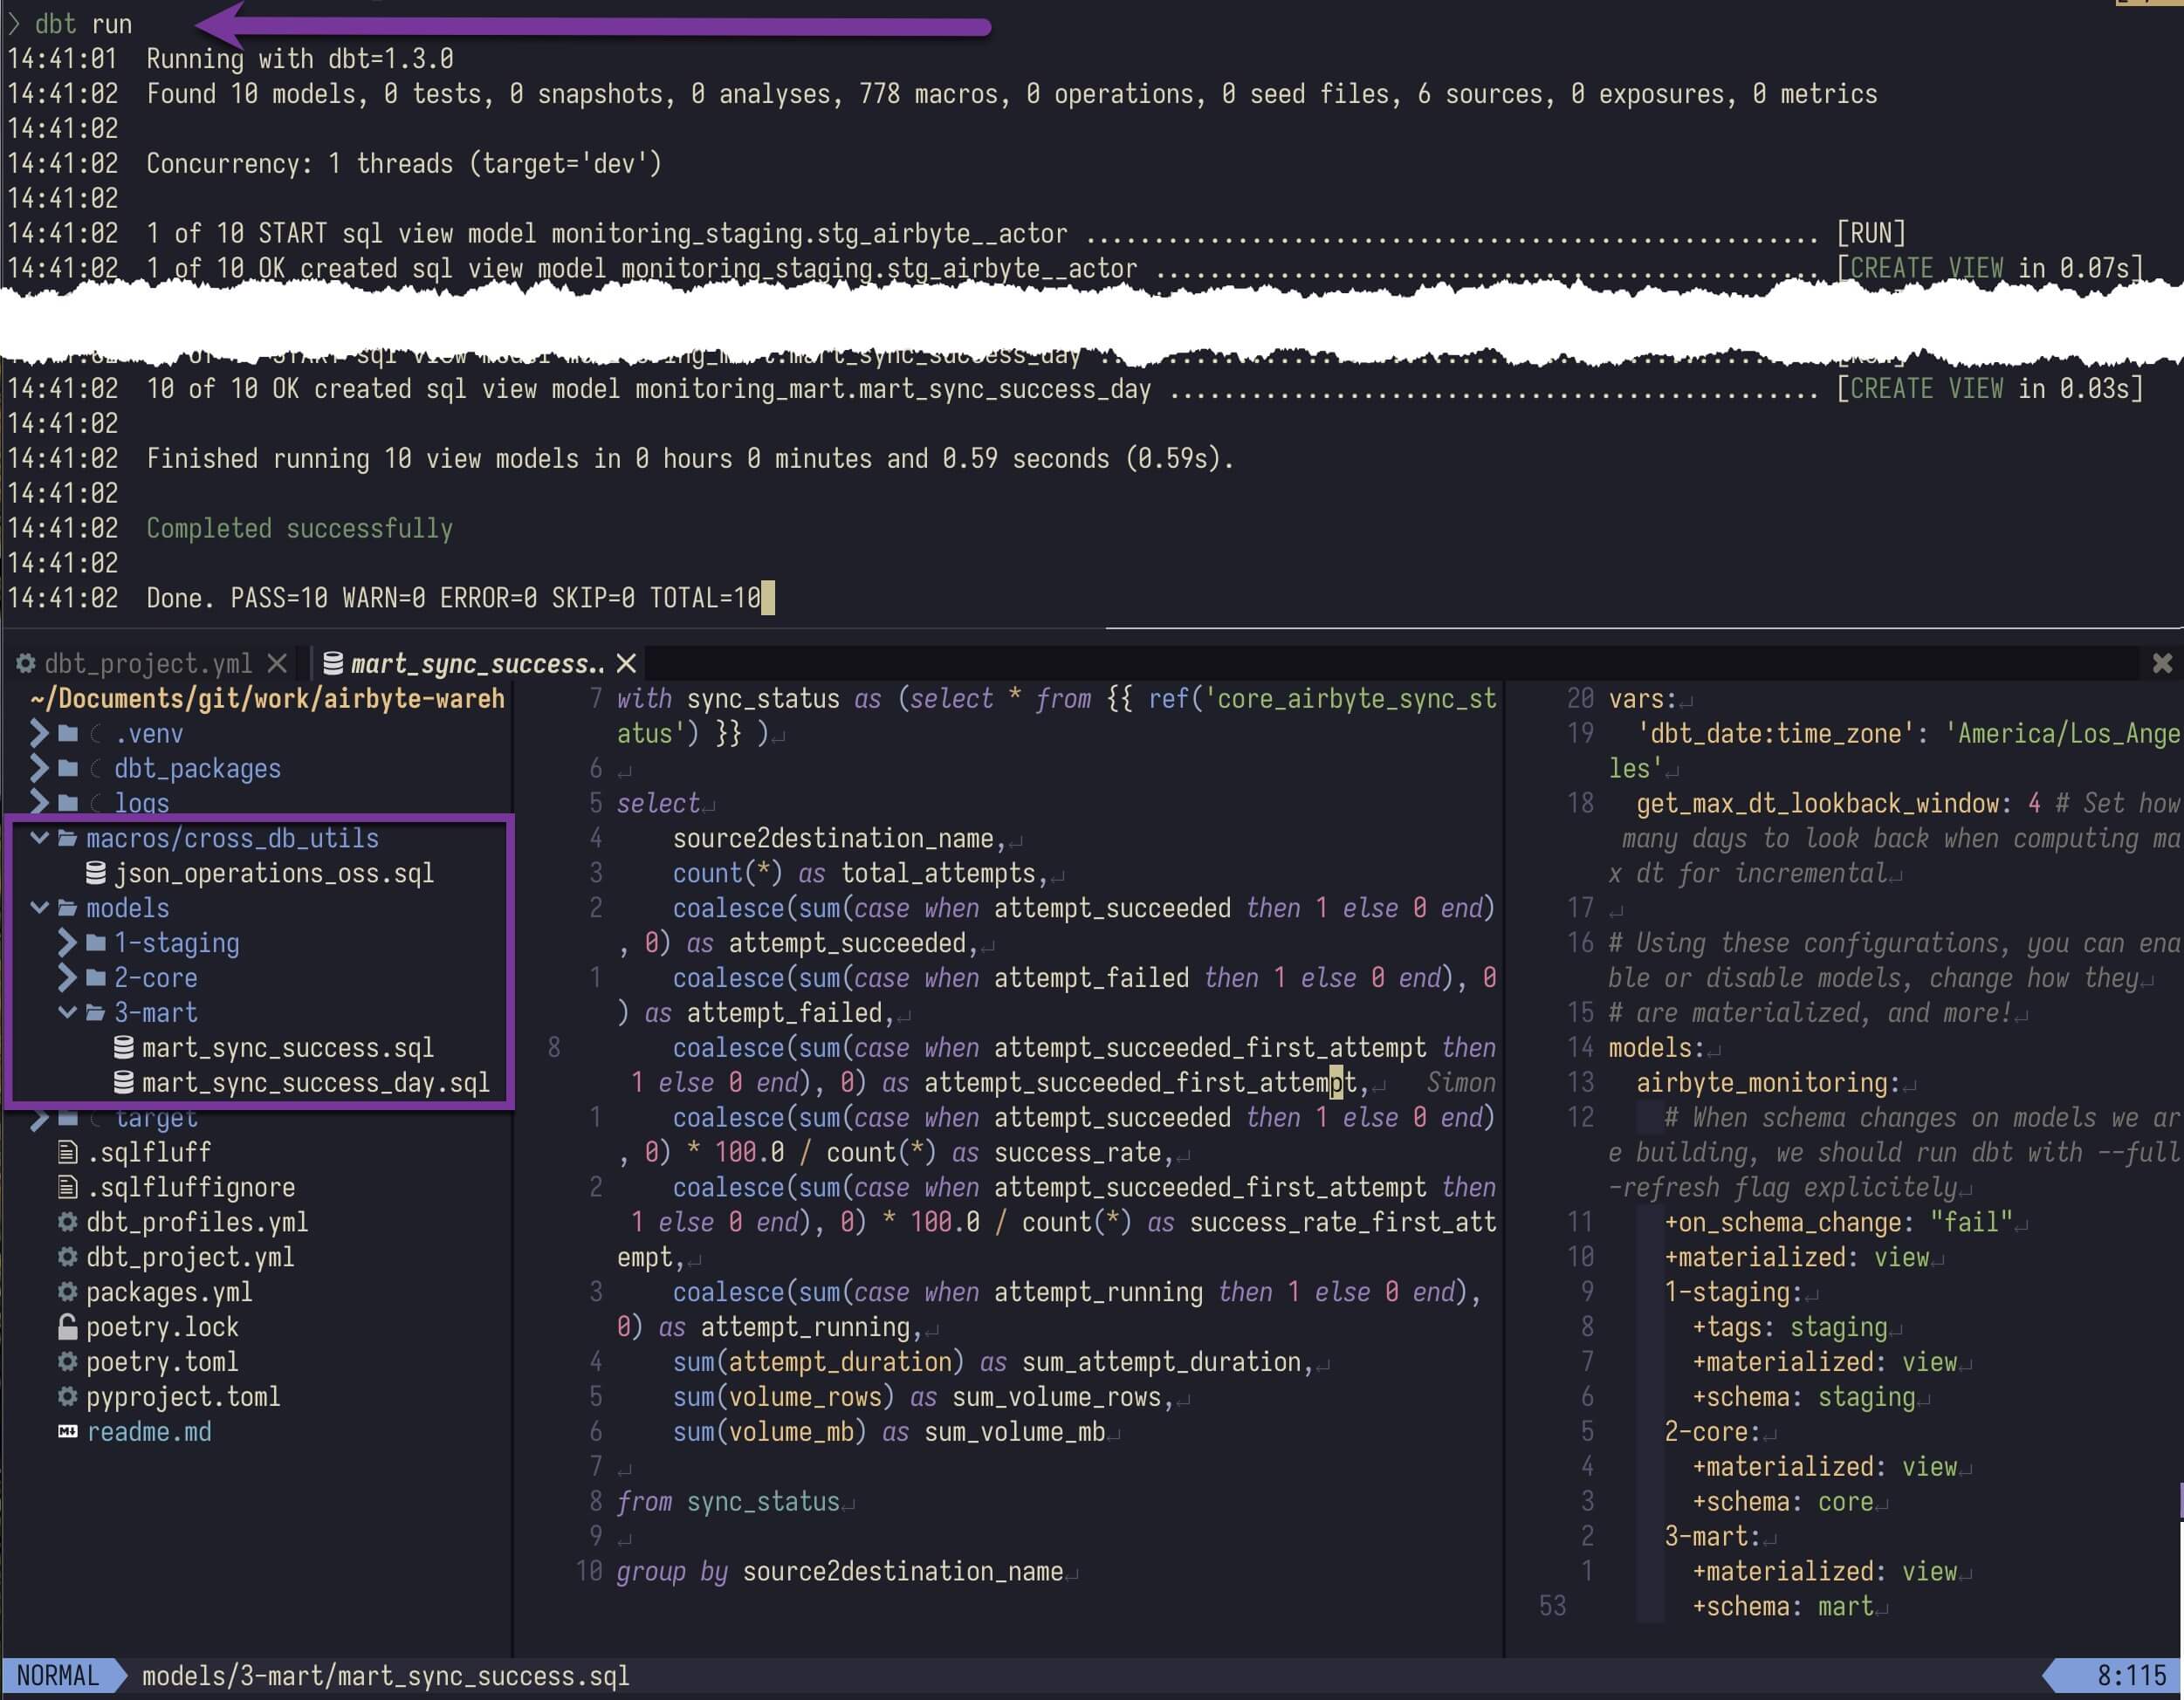Click gear icon beside dbt_profiles.yml
Image resolution: width=2184 pixels, height=1700 pixels.
click(67, 1222)
